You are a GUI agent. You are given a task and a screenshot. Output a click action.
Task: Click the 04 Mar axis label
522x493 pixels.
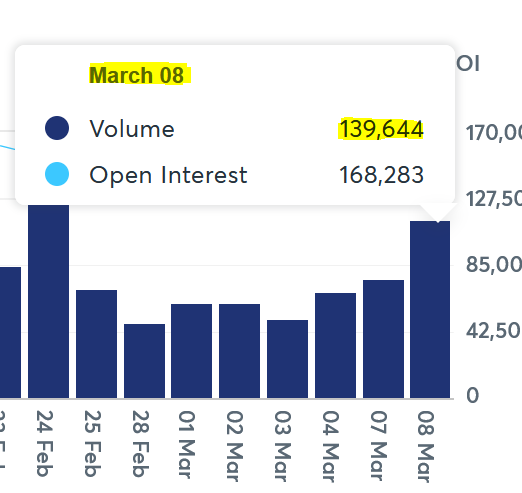pos(331,446)
